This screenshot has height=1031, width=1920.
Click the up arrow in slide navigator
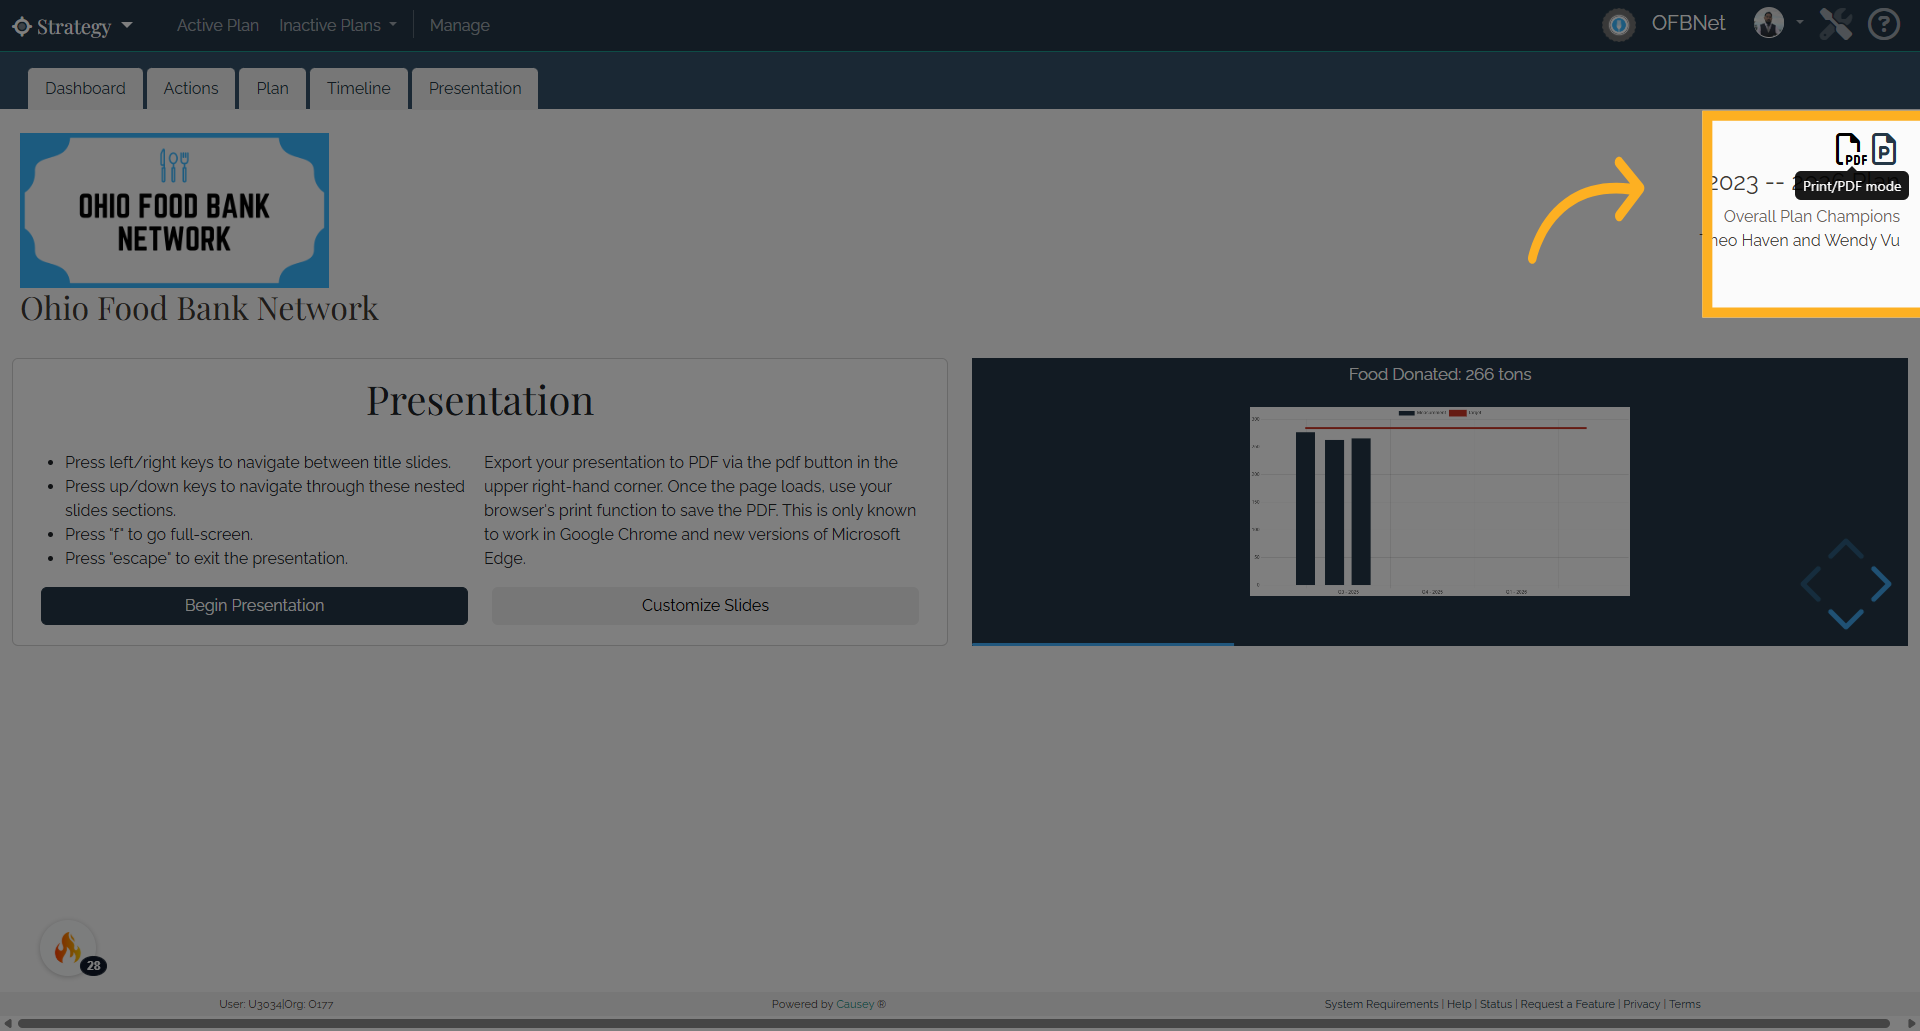(1846, 549)
